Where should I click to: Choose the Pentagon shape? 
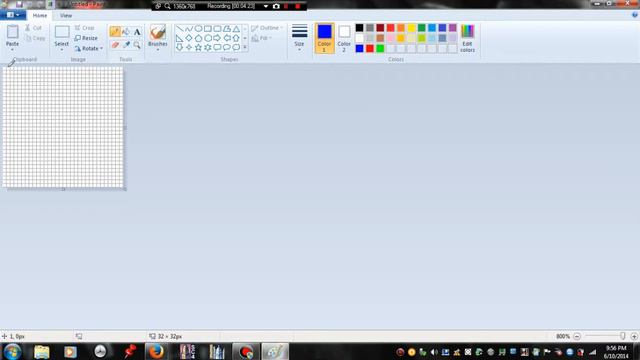(198, 38)
